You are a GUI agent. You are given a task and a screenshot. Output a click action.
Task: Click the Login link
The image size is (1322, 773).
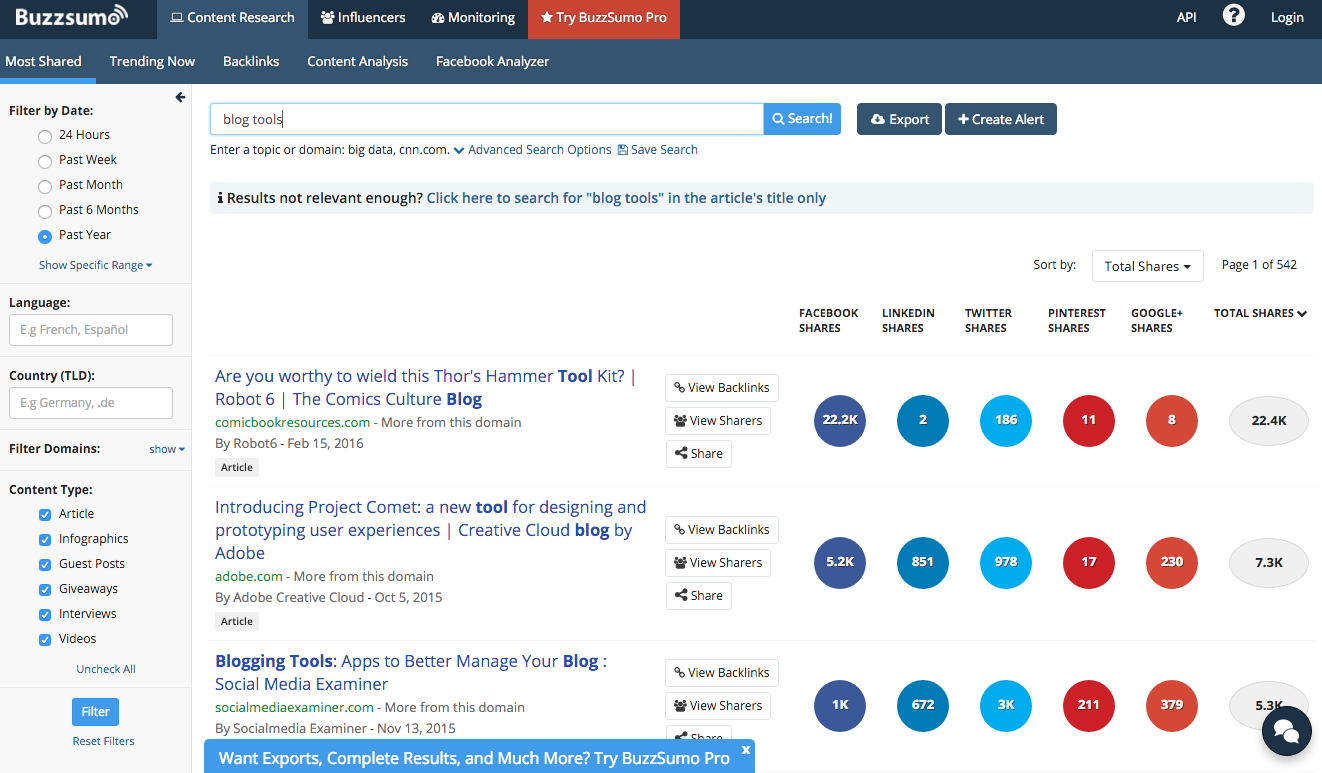pyautogui.click(x=1287, y=17)
